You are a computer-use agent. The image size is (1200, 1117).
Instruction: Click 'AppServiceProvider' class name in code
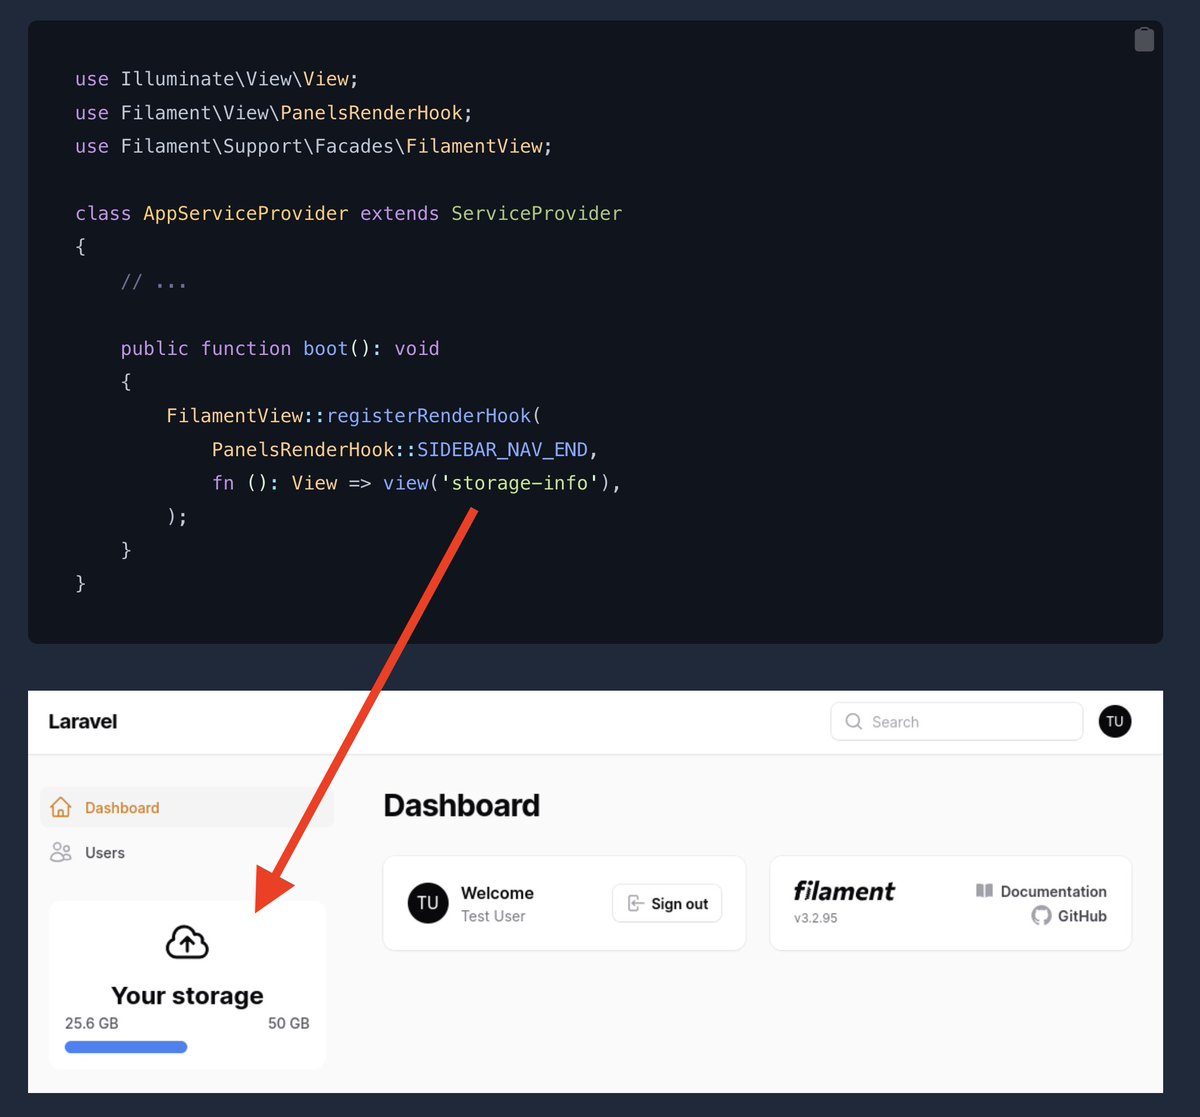(246, 213)
